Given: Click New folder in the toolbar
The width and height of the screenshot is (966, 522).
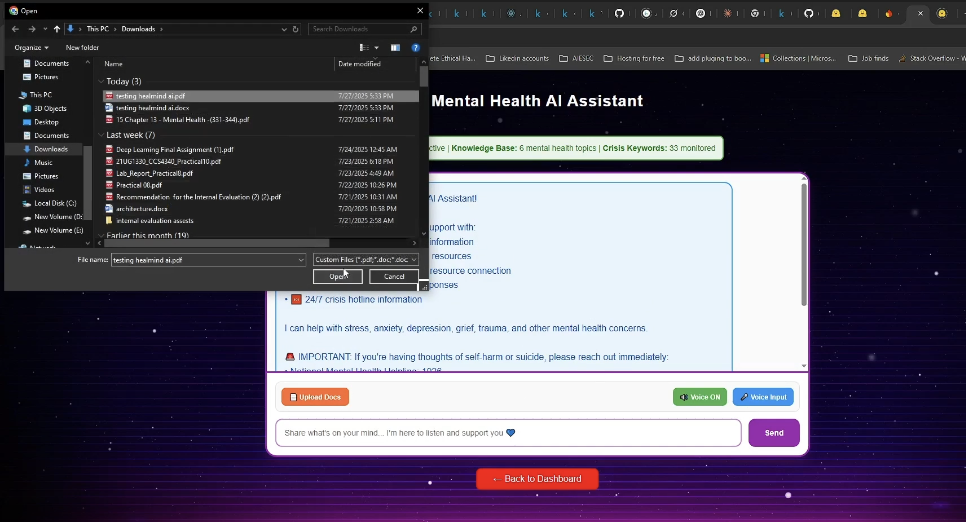Looking at the screenshot, I should pos(82,47).
